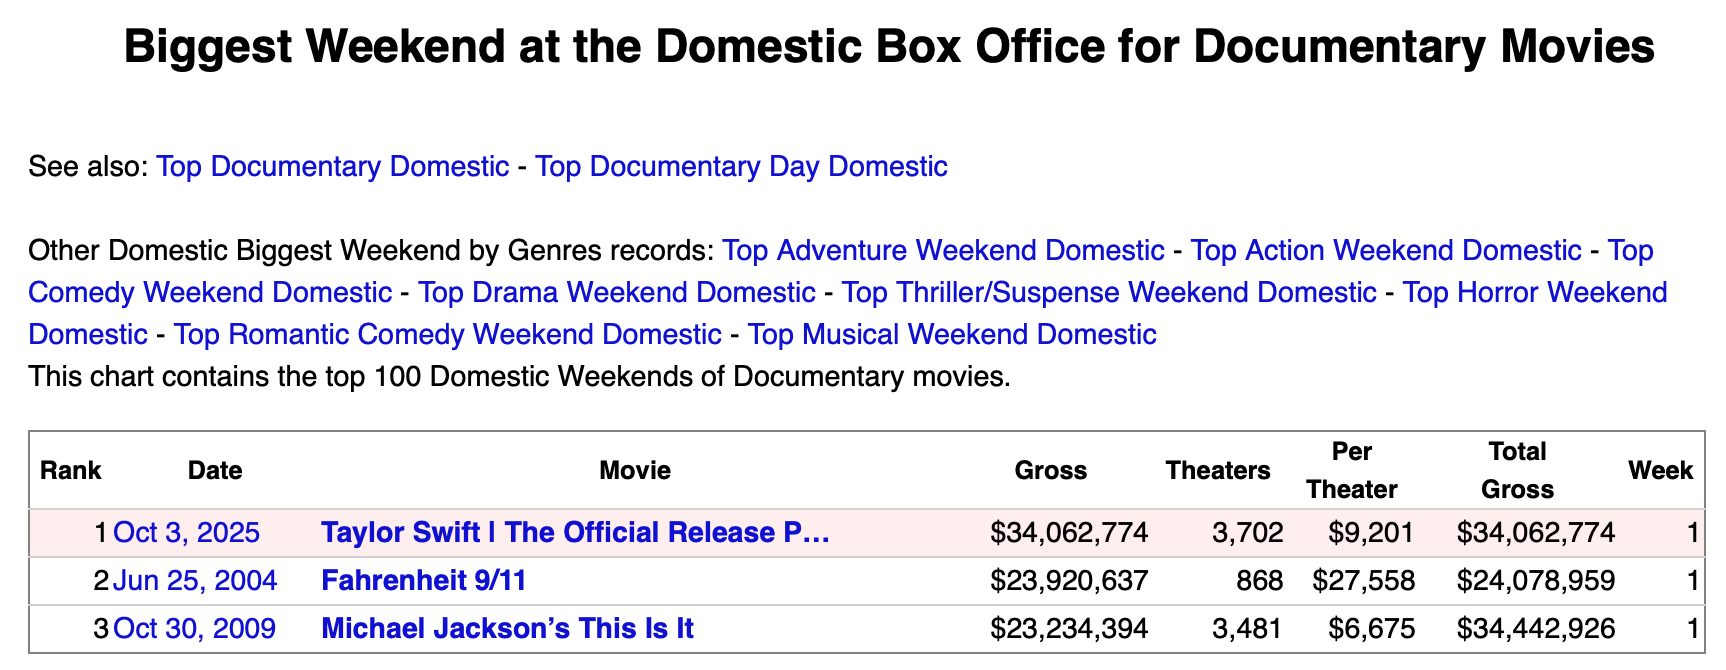Open Top Action Weekend Domestic chart
1726x670 pixels.
tap(1385, 250)
